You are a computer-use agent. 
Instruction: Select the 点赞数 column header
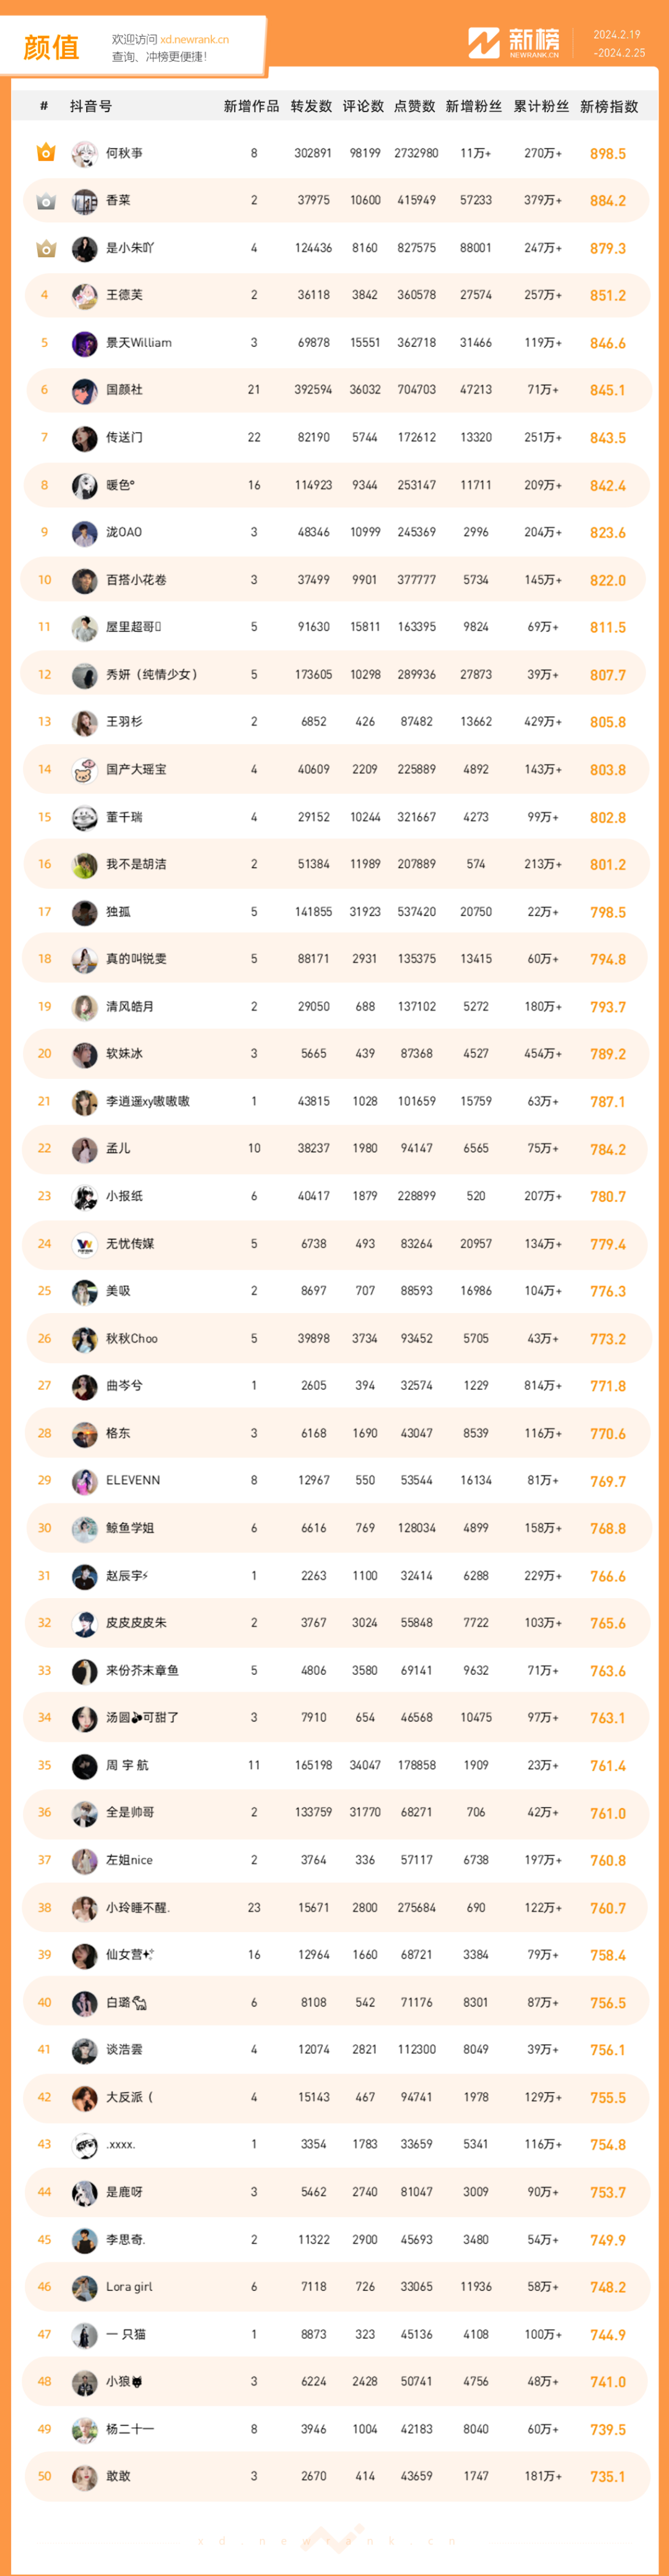click(x=414, y=106)
